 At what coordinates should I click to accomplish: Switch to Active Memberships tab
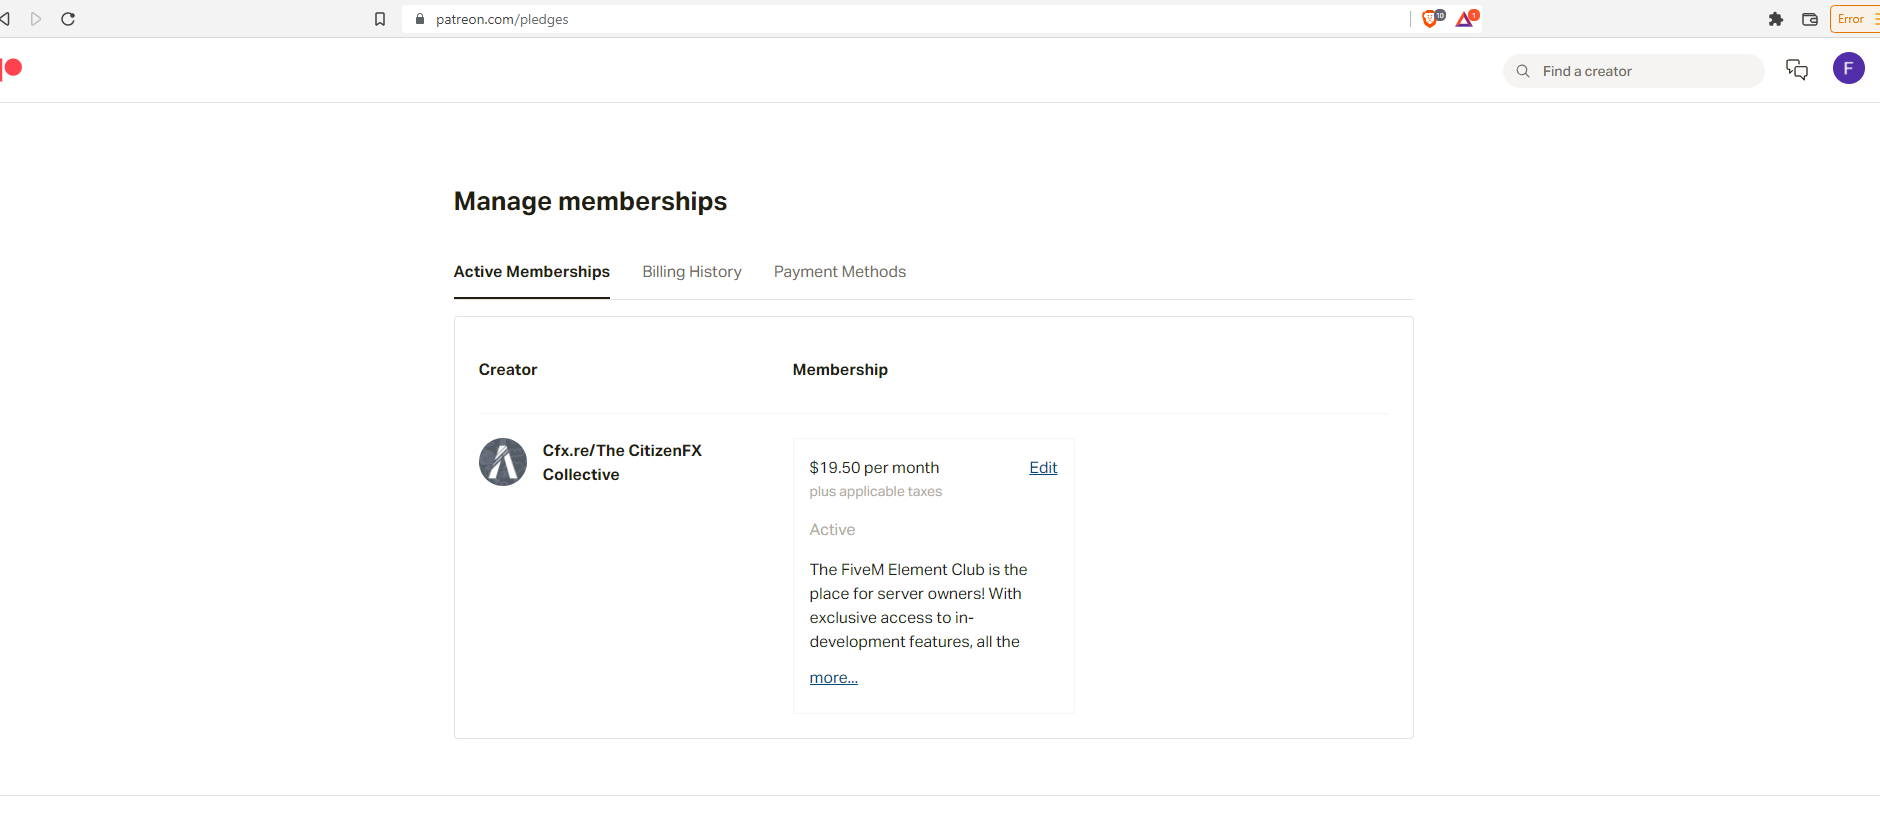click(x=532, y=272)
